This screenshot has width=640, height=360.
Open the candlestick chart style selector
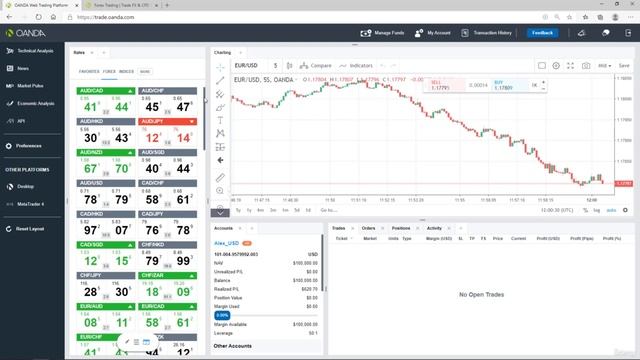tap(289, 66)
